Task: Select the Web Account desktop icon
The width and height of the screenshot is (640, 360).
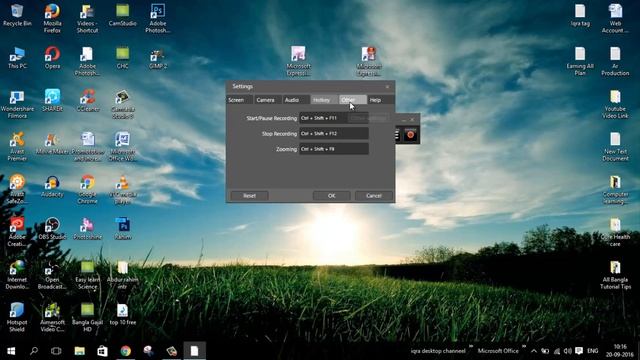Action: click(615, 19)
